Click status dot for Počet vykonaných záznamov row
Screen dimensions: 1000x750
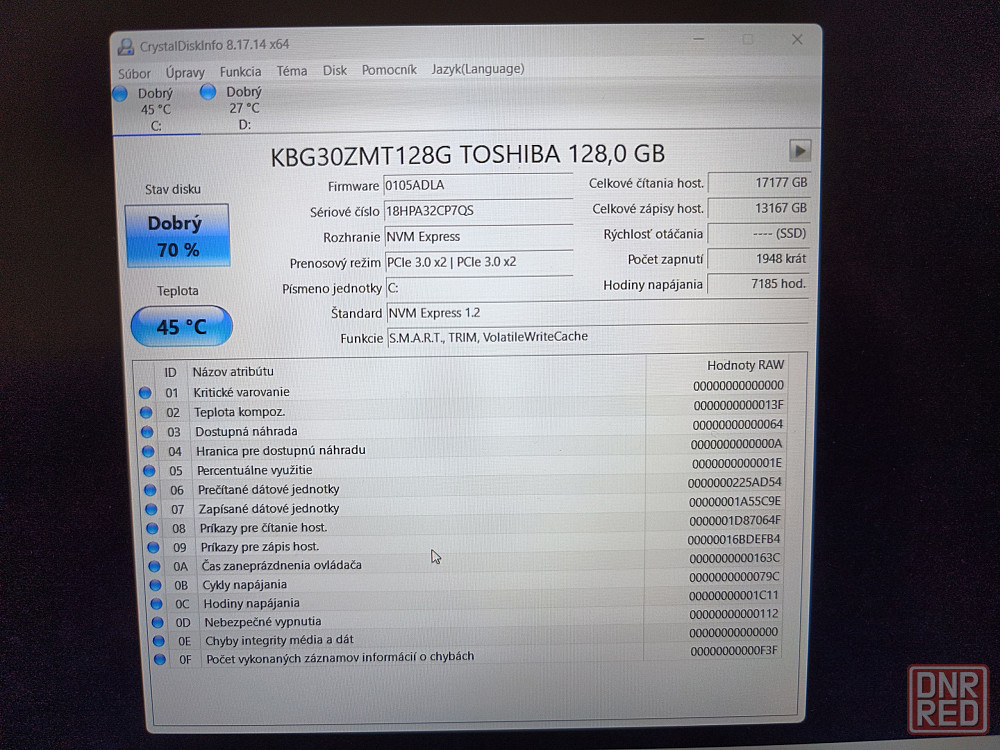(159, 659)
